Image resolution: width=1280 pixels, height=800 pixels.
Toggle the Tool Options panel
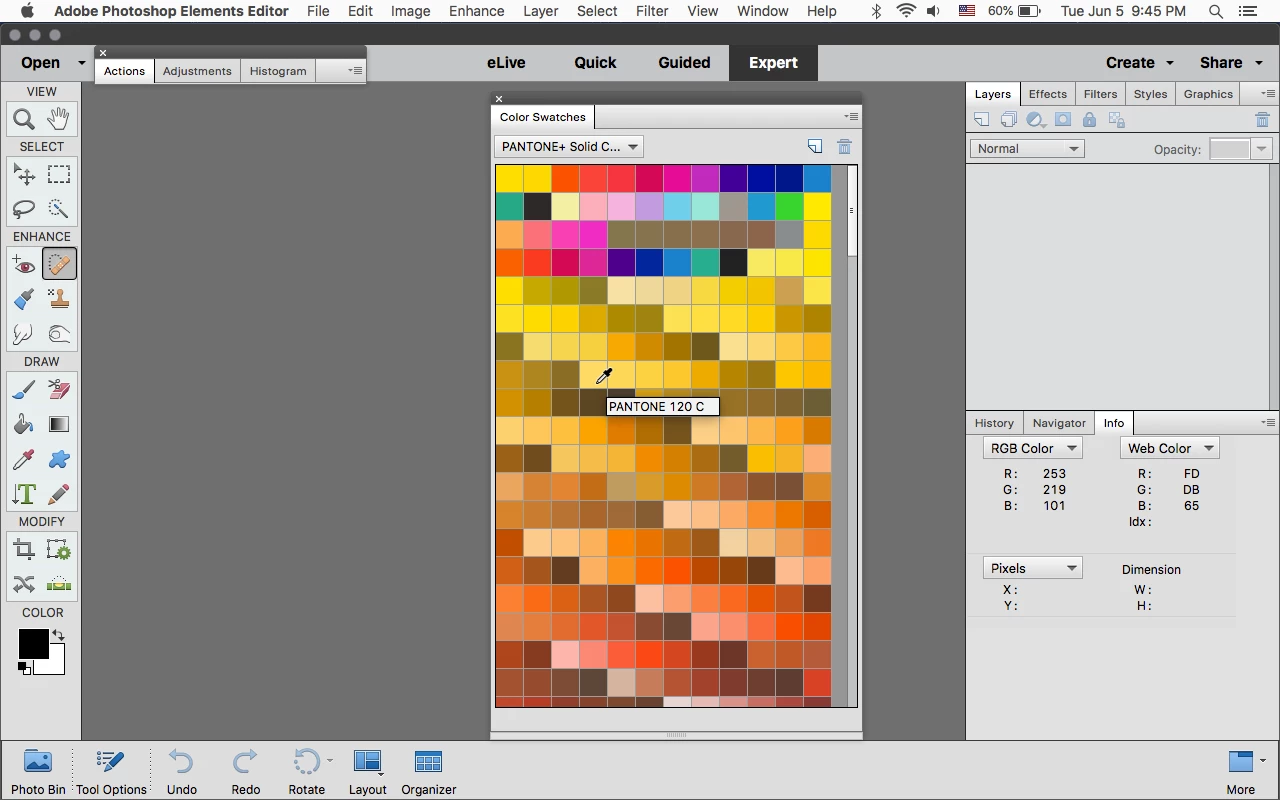(111, 772)
